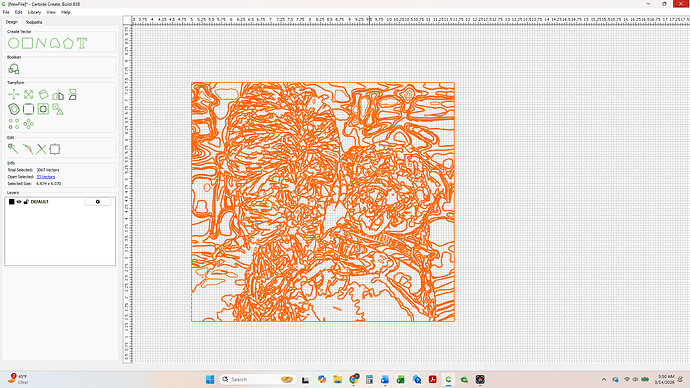Screen dimensions: 690x388
Task: Click the 3067 Vectors total selected value
Action: 48,170
